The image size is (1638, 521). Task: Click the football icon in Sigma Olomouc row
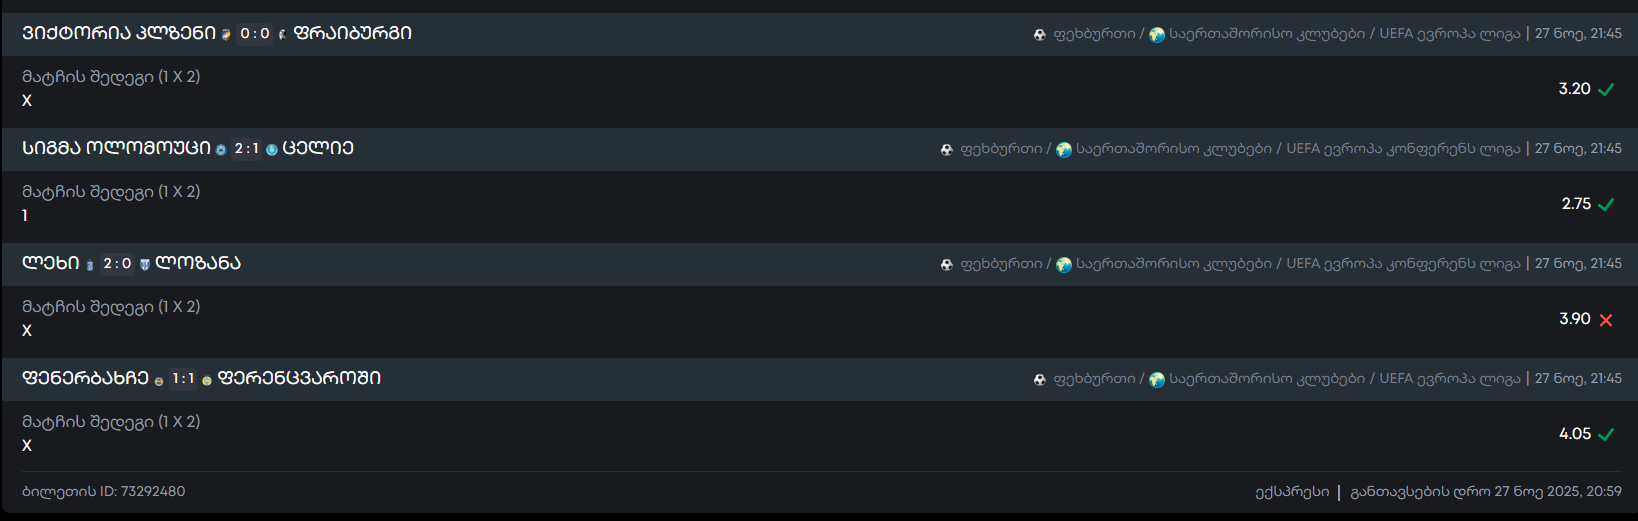(947, 150)
